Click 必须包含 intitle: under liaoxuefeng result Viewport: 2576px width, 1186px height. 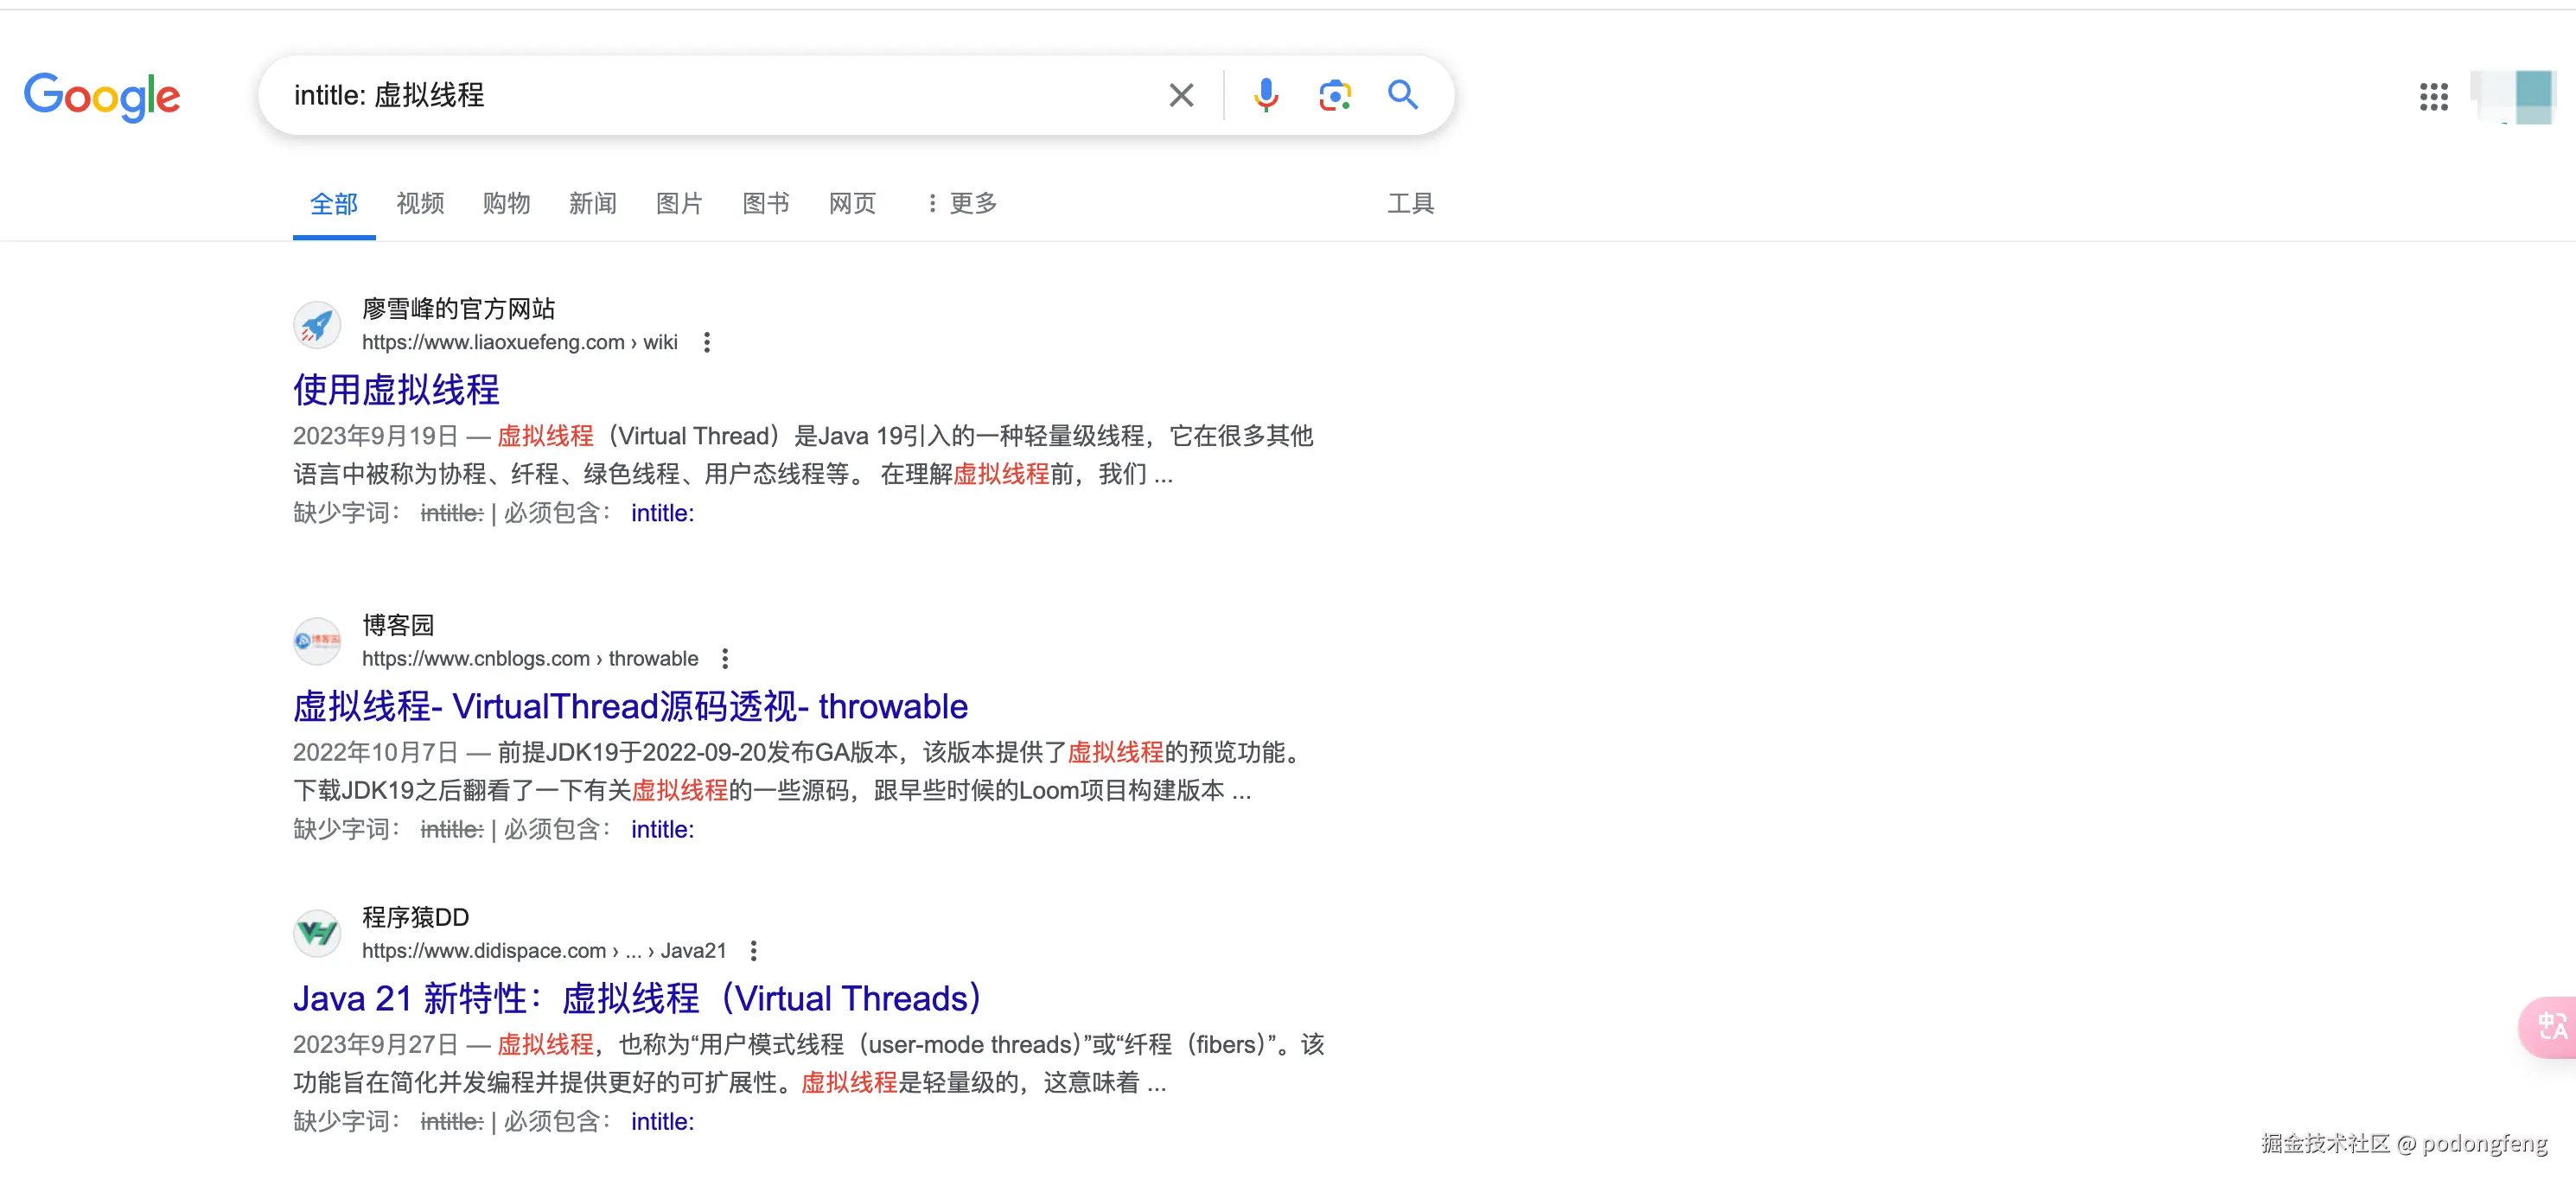pyautogui.click(x=662, y=513)
